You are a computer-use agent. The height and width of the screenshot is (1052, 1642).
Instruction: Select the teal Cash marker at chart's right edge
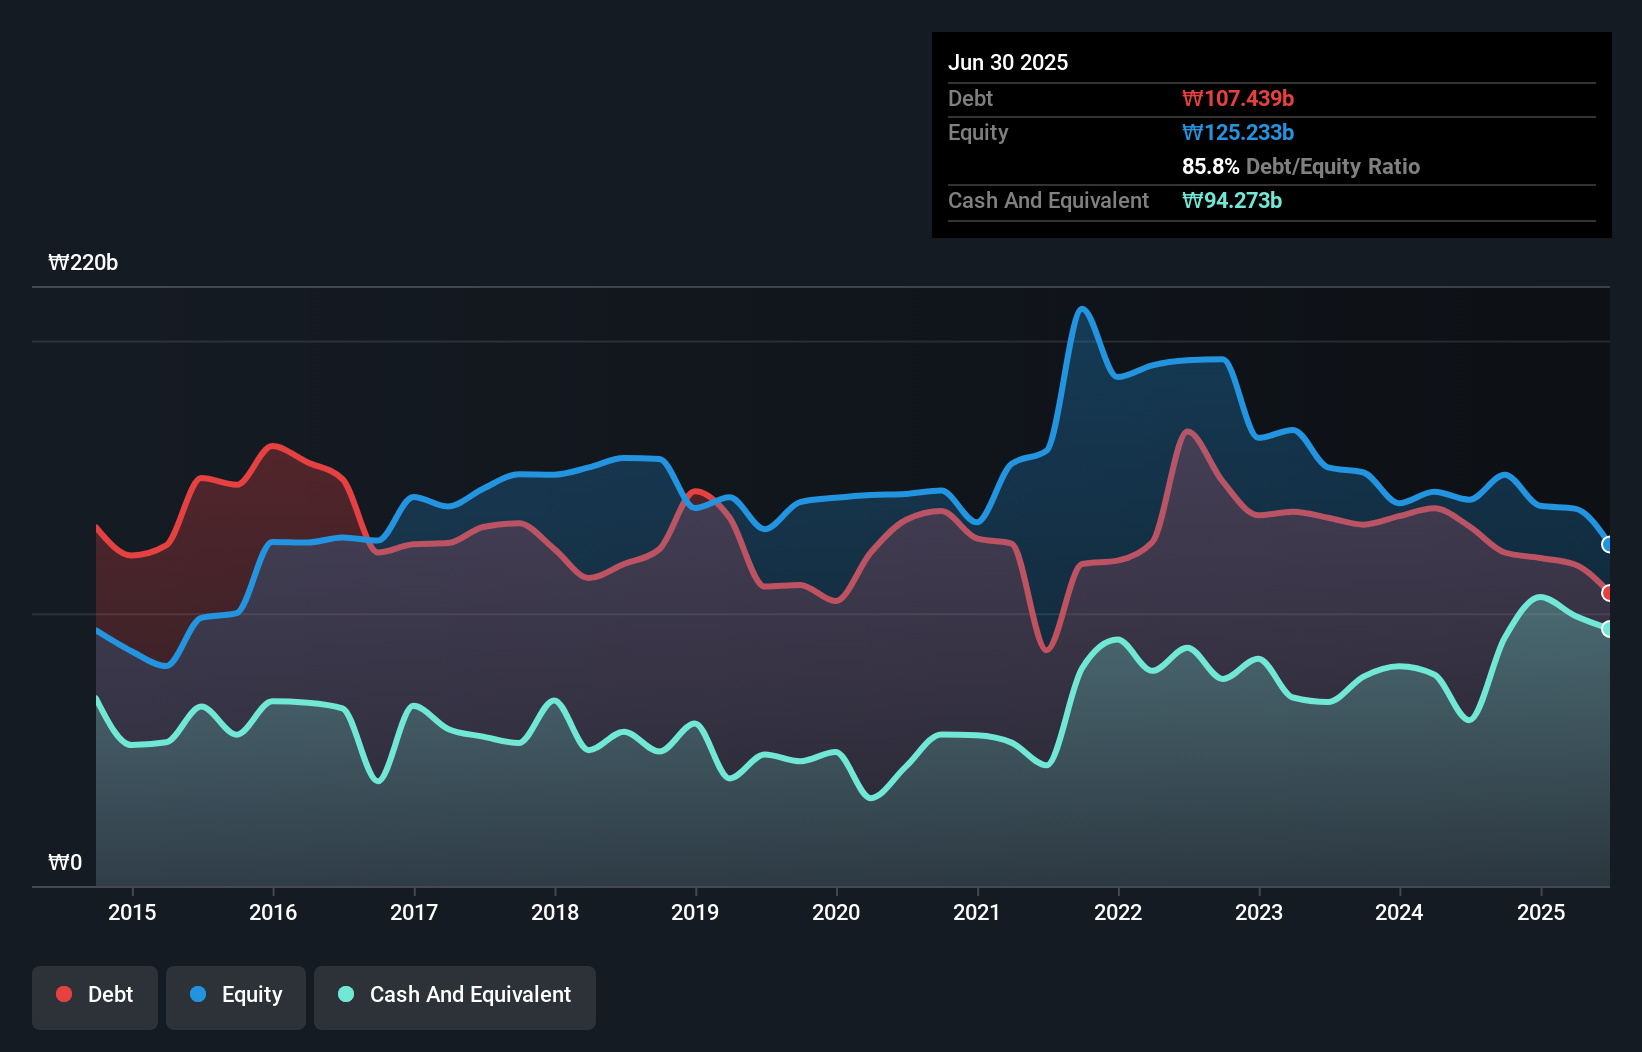1608,629
